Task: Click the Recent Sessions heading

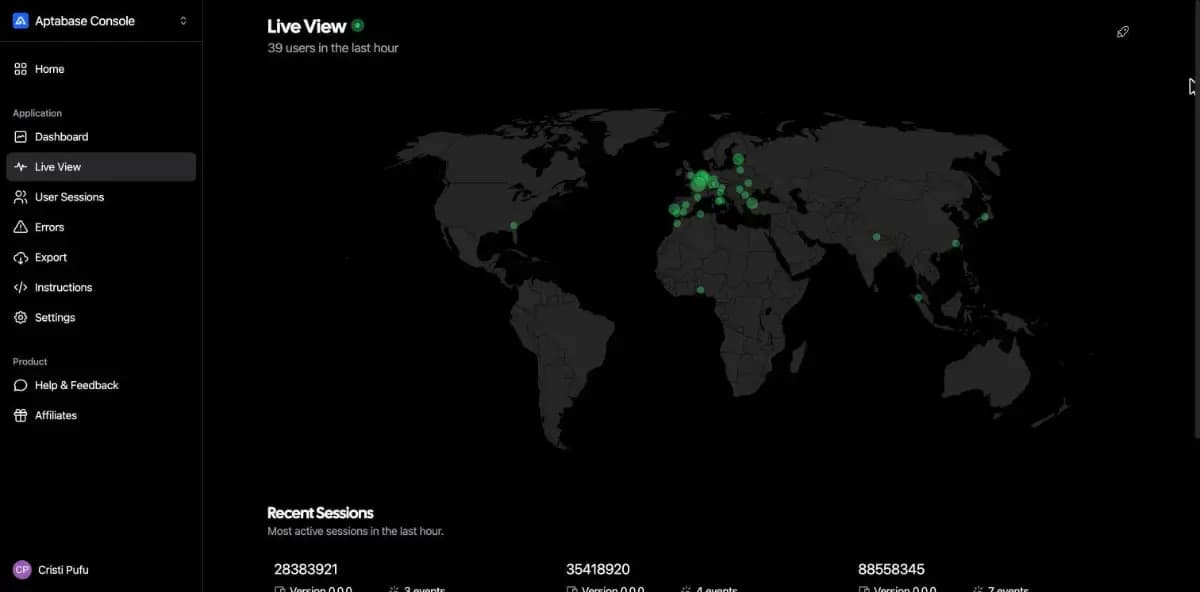Action: [x=320, y=513]
